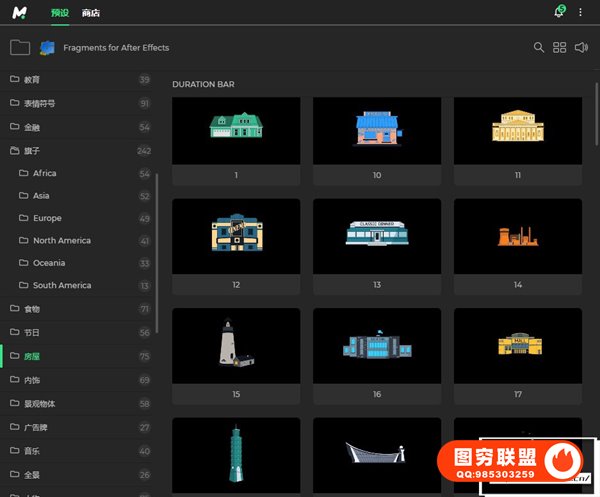600x497 pixels.
Task: Click the Fragments for After Effects pack icon
Action: [47, 47]
